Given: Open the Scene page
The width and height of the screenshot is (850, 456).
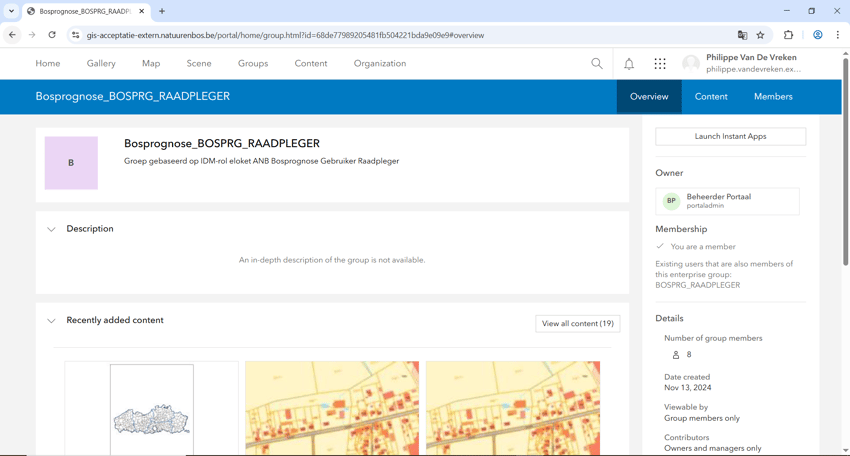Looking at the screenshot, I should [x=199, y=63].
